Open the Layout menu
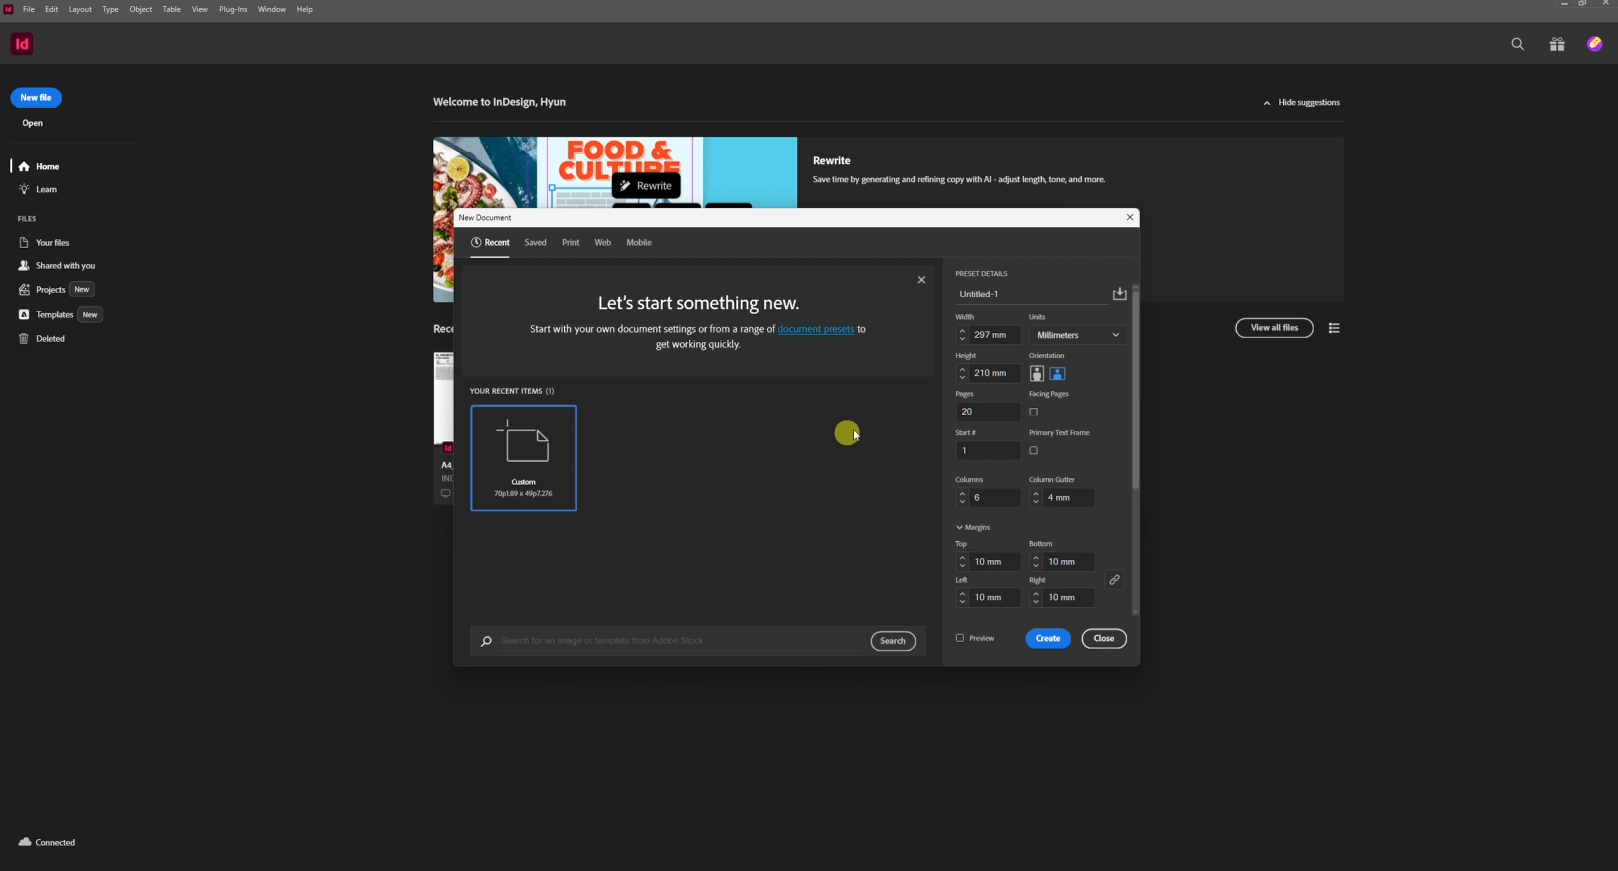Viewport: 1618px width, 871px height. point(80,9)
